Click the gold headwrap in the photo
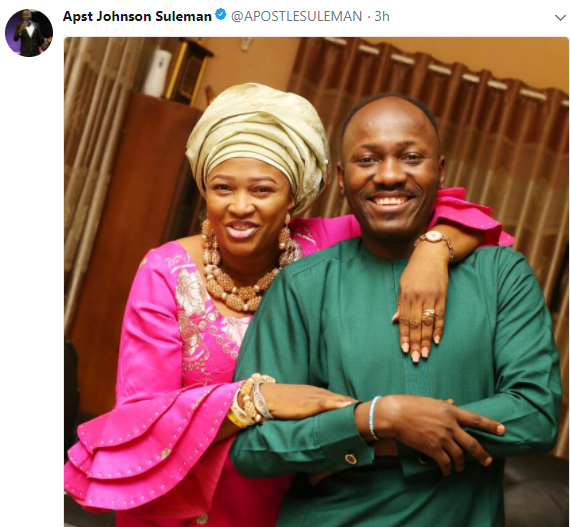Image resolution: width=570 pixels, height=527 pixels. [x=258, y=140]
